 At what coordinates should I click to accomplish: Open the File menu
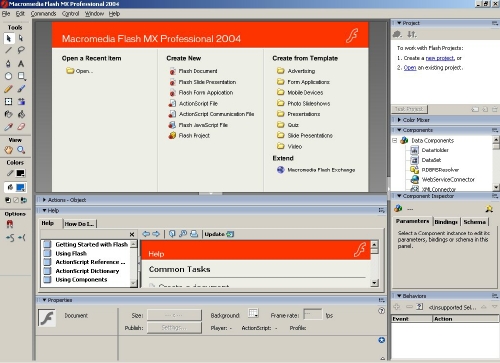[6, 14]
